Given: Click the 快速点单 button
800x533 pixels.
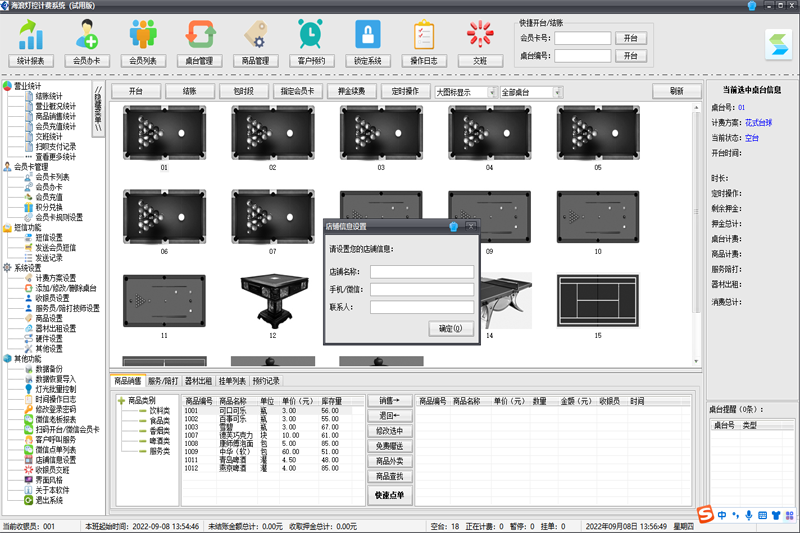Looking at the screenshot, I should 390,495.
